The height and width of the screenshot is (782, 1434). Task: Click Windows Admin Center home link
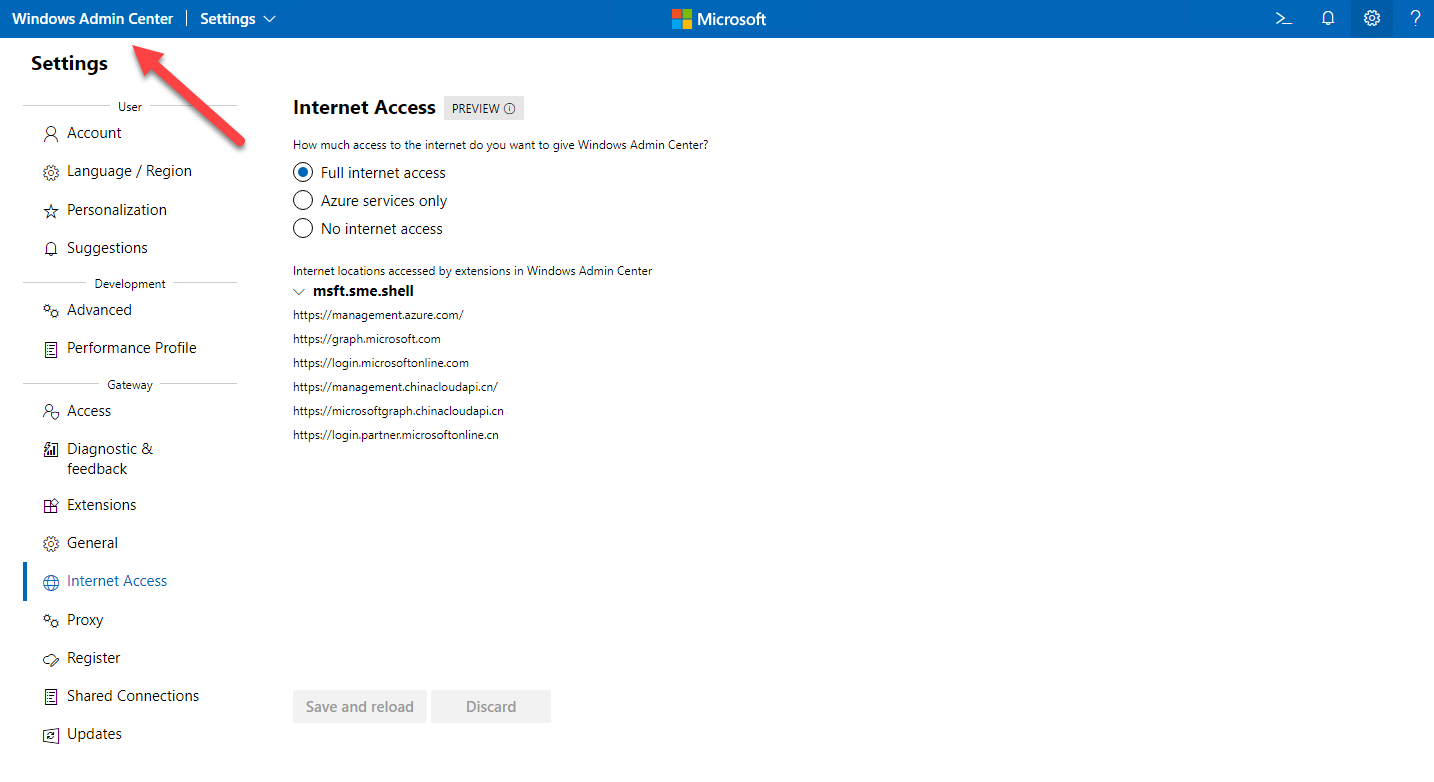pyautogui.click(x=93, y=19)
